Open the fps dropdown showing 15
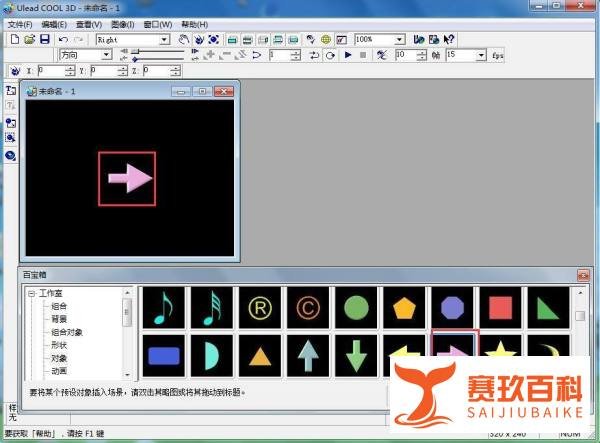Image resolution: width=600 pixels, height=443 pixels. [x=481, y=55]
